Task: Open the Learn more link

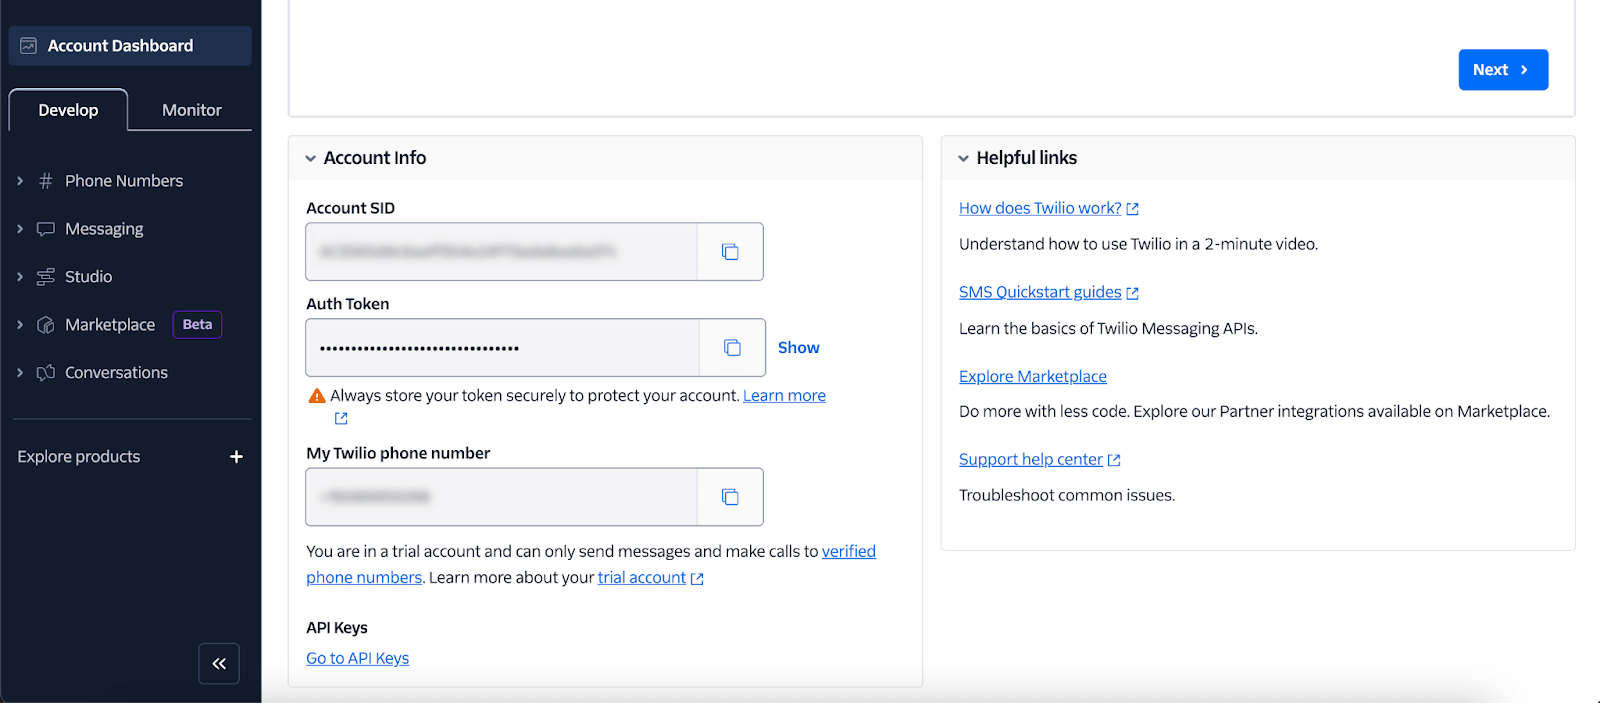Action: (x=784, y=396)
